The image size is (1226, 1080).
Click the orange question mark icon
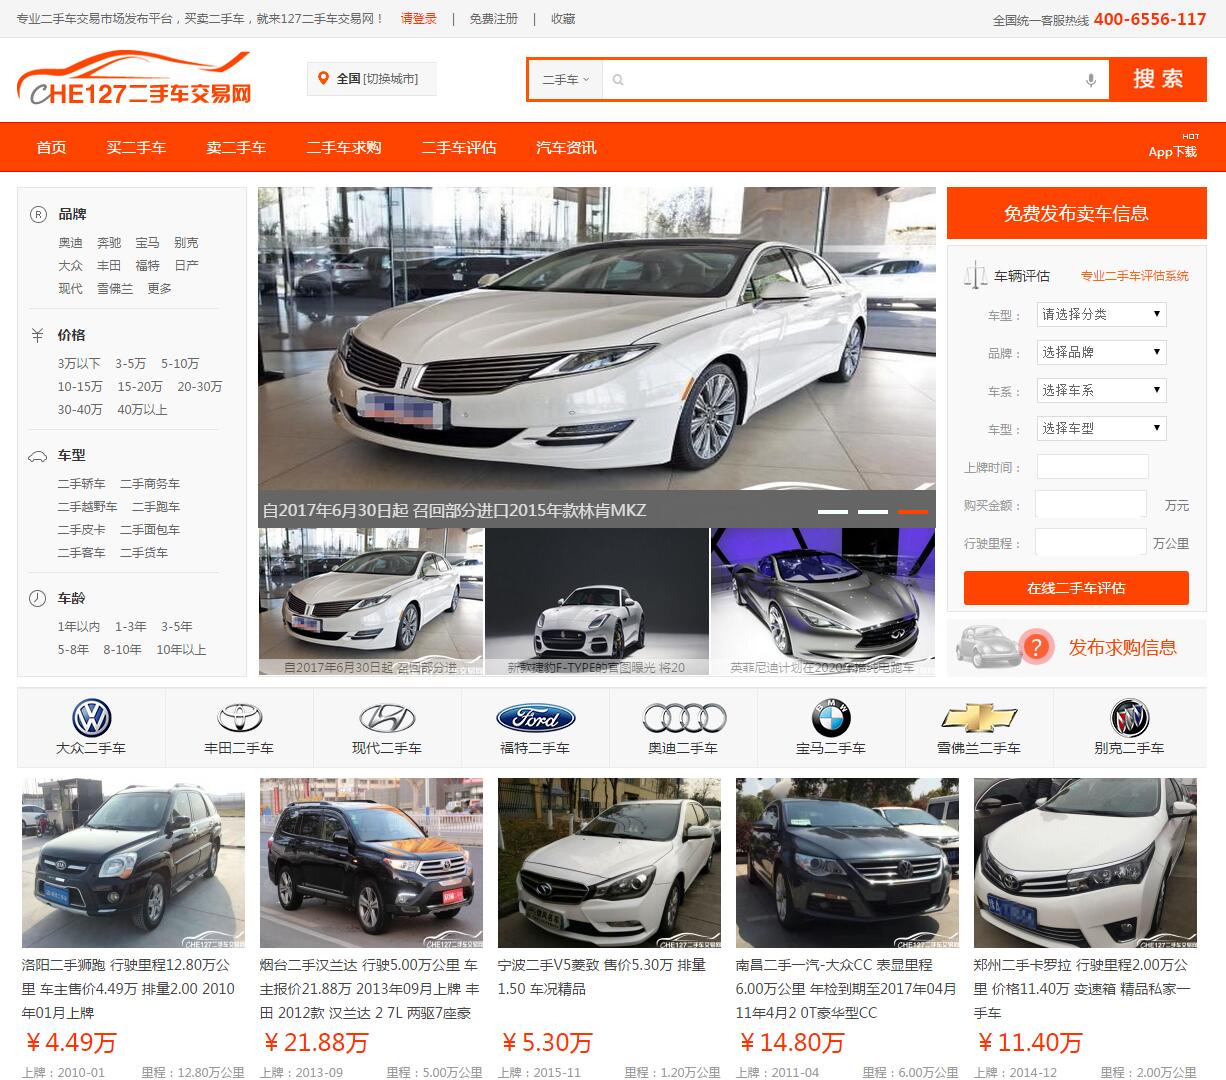1037,647
